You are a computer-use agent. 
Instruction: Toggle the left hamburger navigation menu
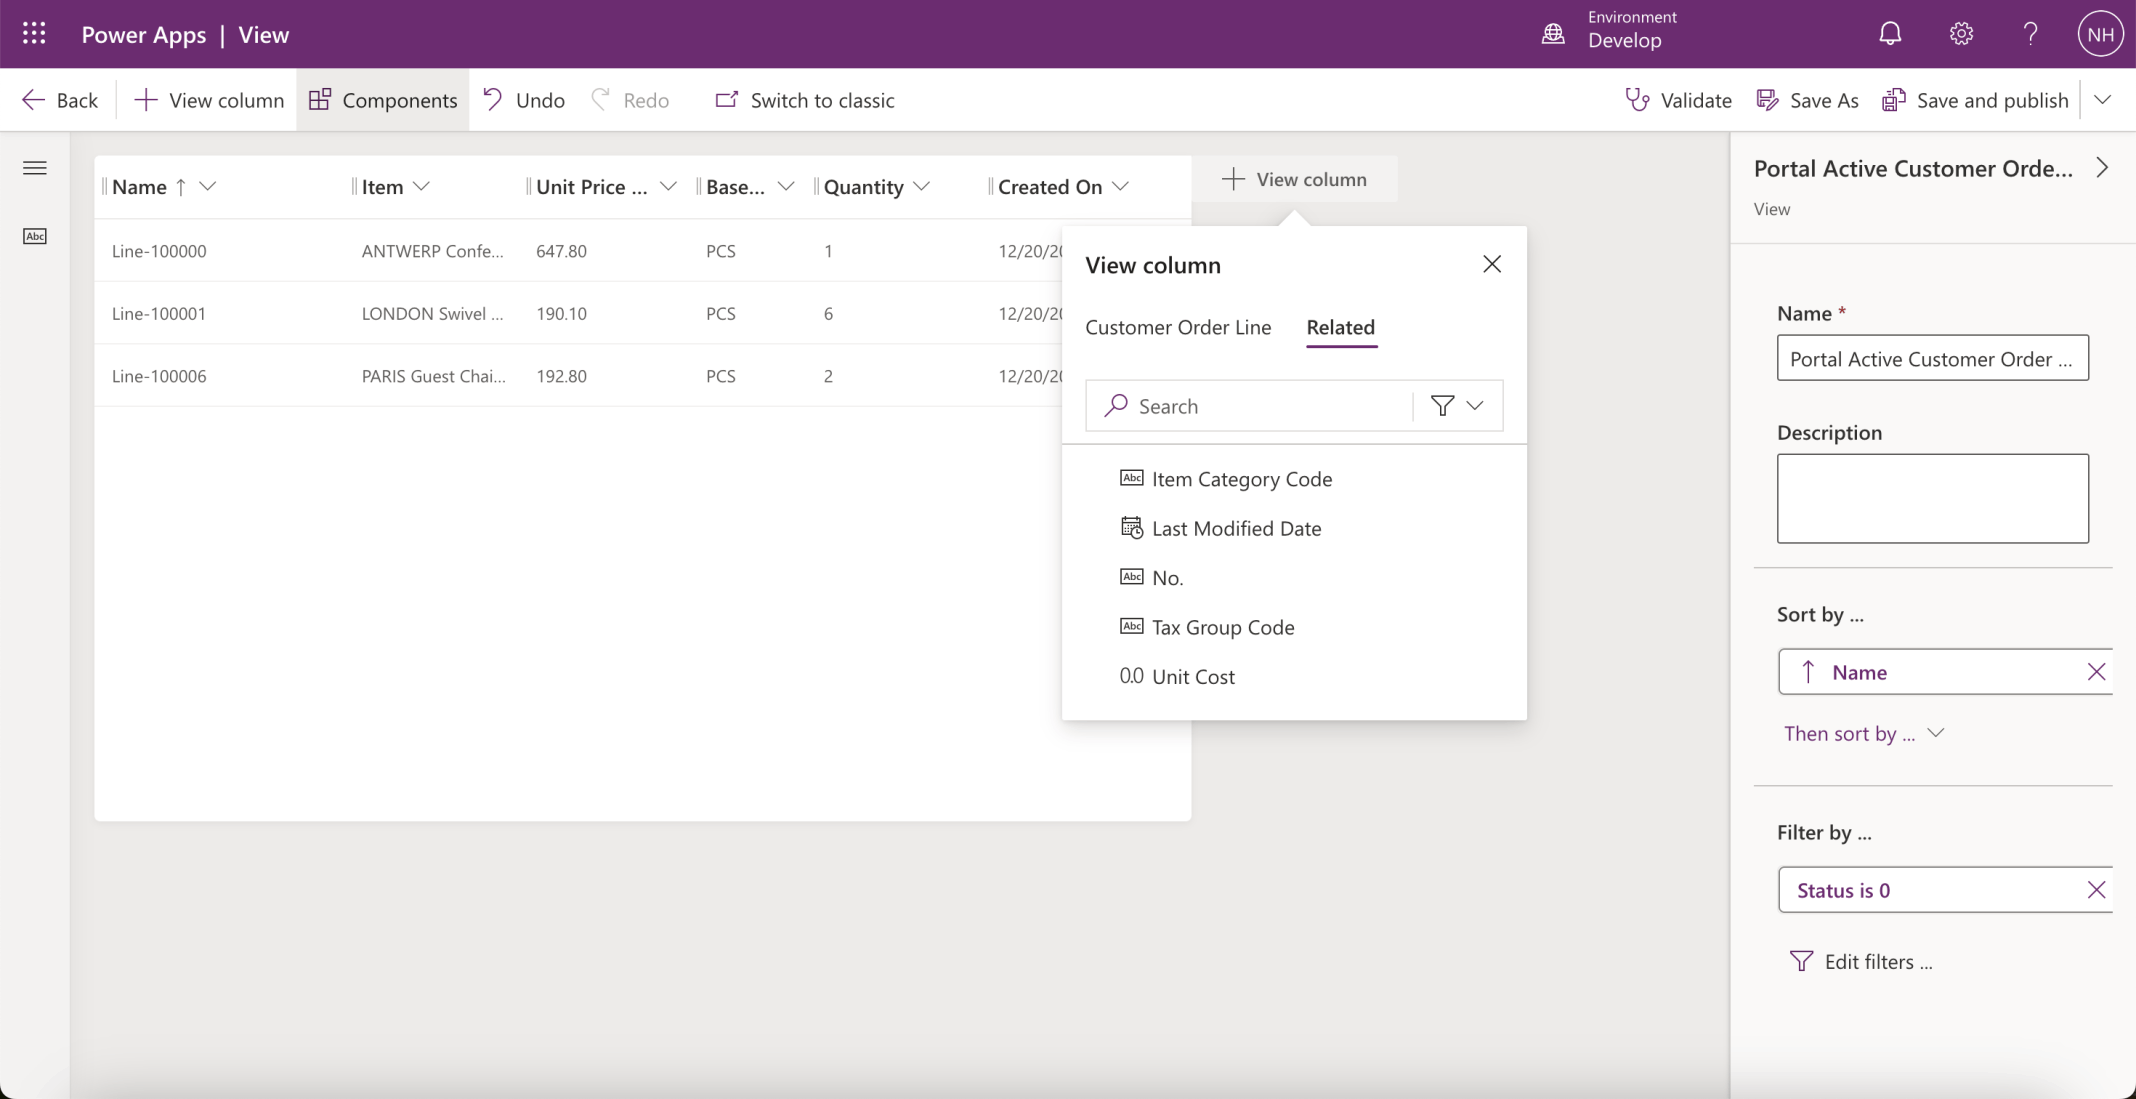(x=35, y=168)
